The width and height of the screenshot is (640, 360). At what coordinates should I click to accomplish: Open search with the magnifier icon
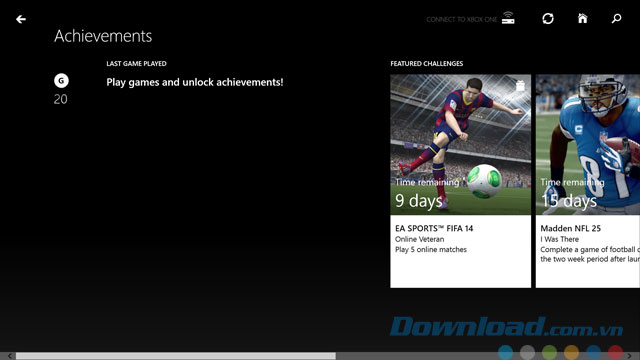pyautogui.click(x=616, y=18)
